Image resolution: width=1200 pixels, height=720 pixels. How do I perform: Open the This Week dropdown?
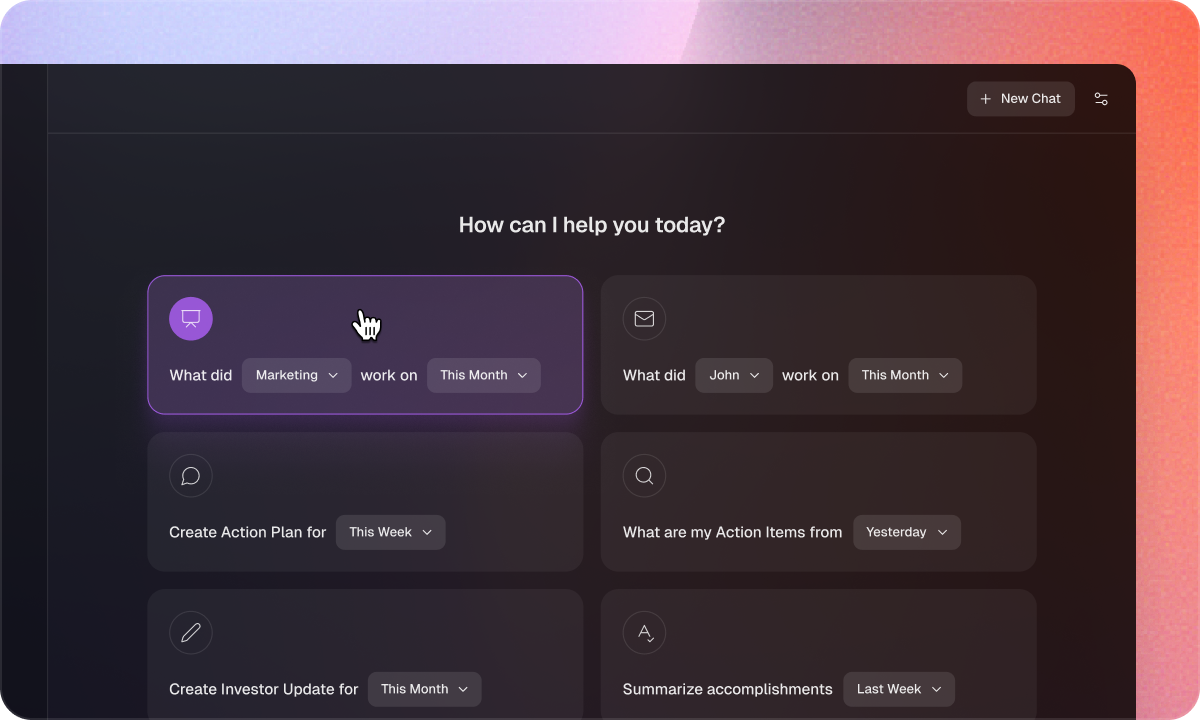[391, 532]
